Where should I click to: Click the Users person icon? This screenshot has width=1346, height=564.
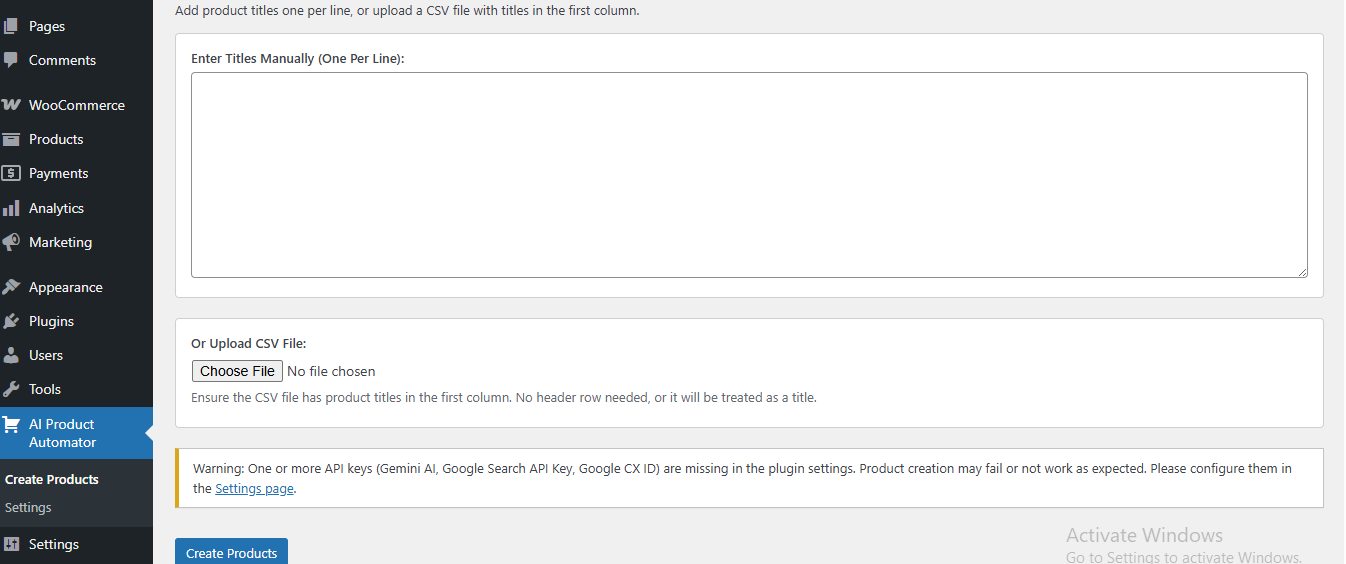click(11, 355)
